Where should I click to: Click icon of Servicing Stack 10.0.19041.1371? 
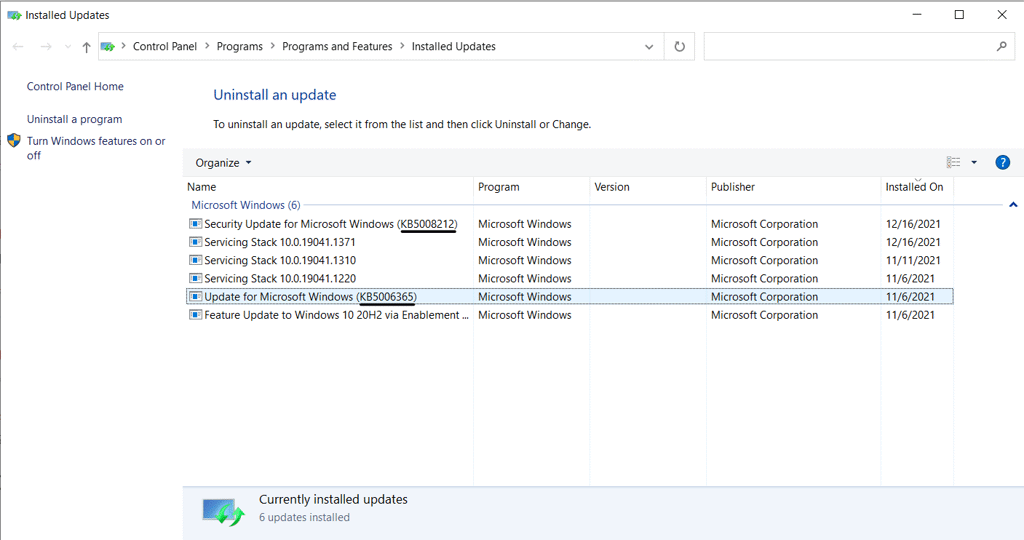195,242
